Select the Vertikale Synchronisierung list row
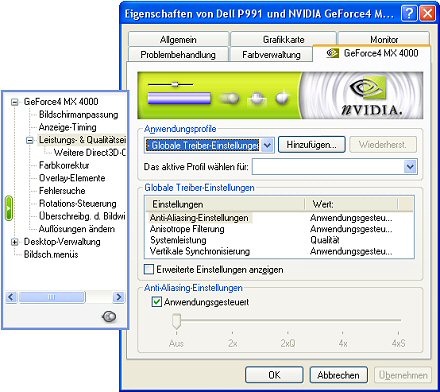Screen dimensions: 440x392 279,251
